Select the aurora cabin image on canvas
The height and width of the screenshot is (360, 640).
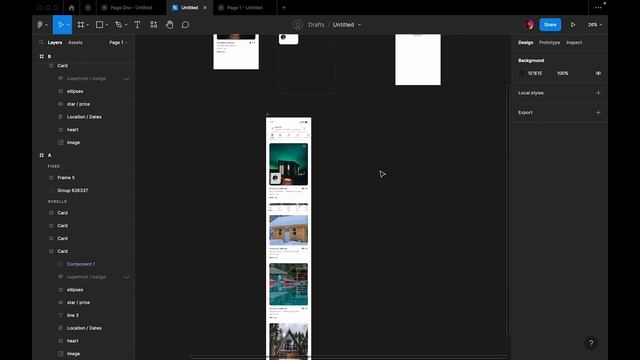click(289, 164)
